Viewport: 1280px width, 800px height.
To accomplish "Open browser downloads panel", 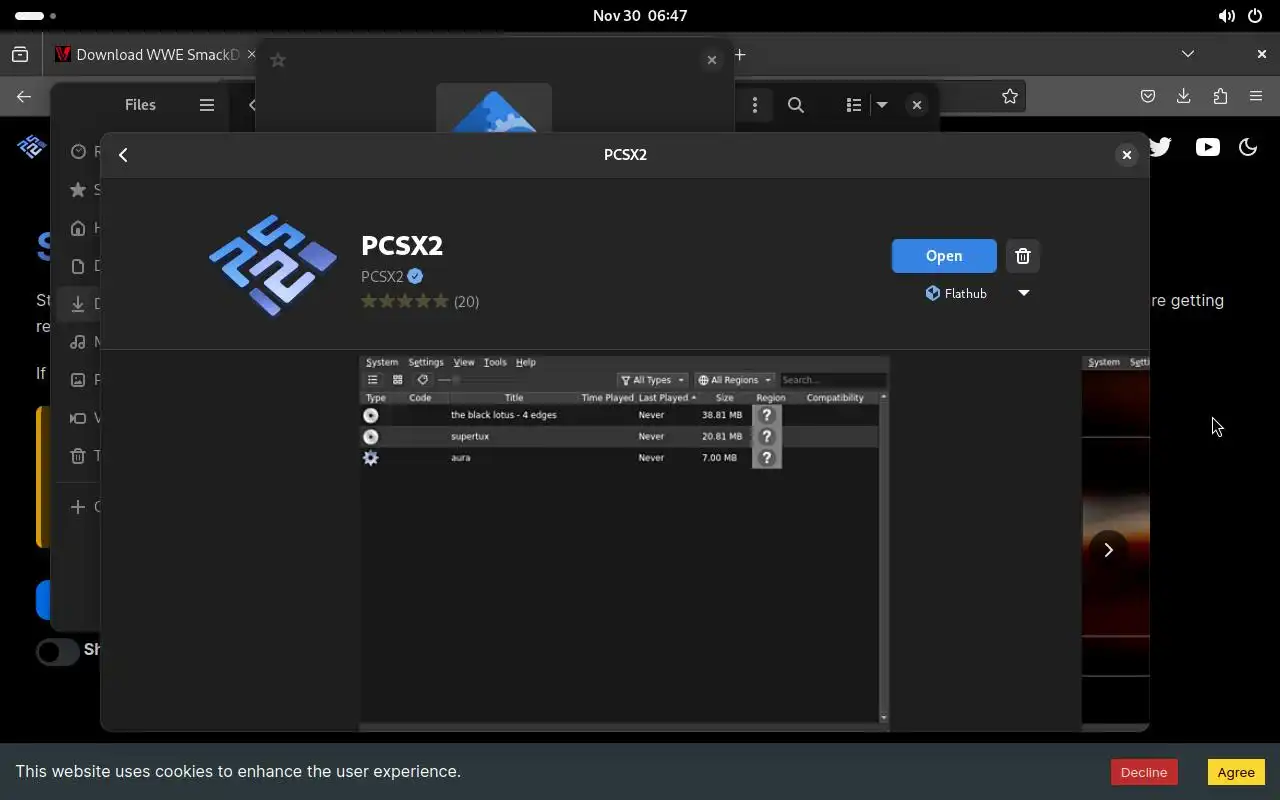I will click(x=1184, y=97).
